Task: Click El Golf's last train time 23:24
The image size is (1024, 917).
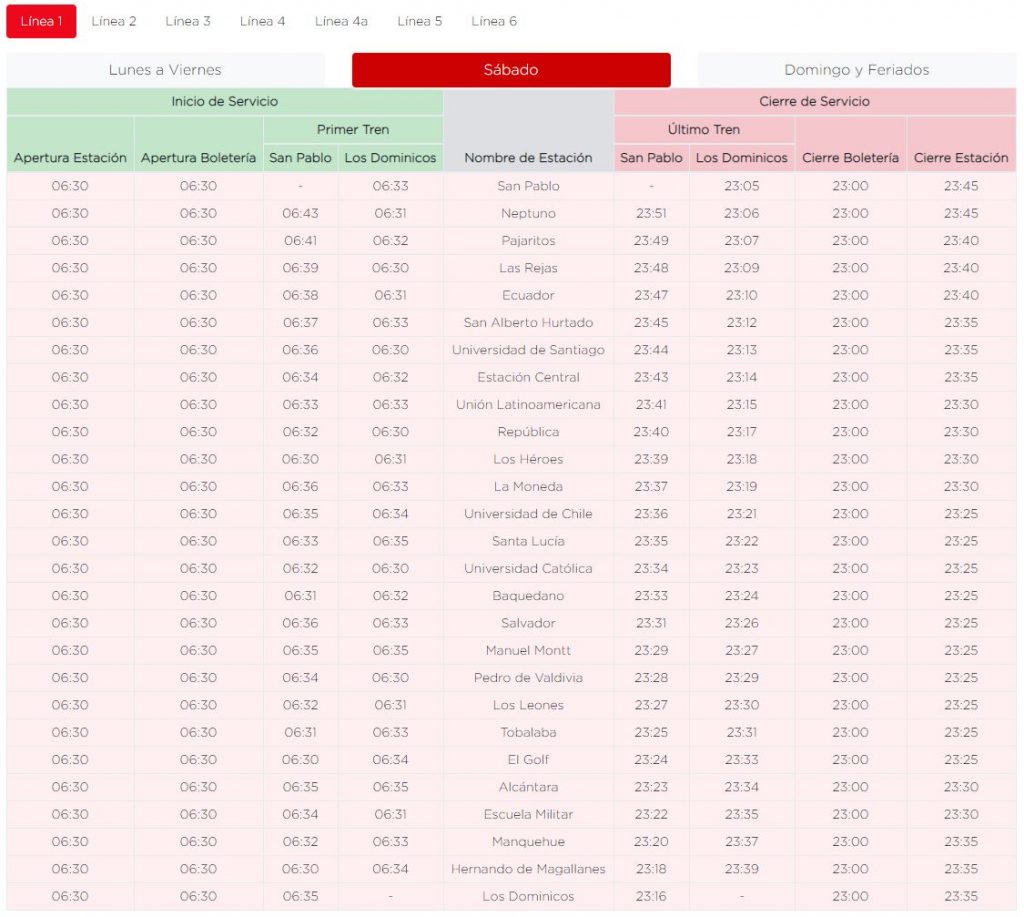Action: pos(651,760)
